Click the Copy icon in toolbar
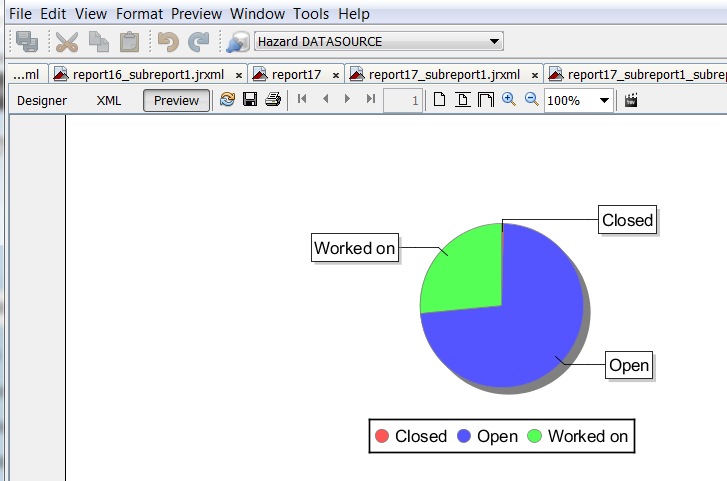Screen dimensions: 727x481 98,42
